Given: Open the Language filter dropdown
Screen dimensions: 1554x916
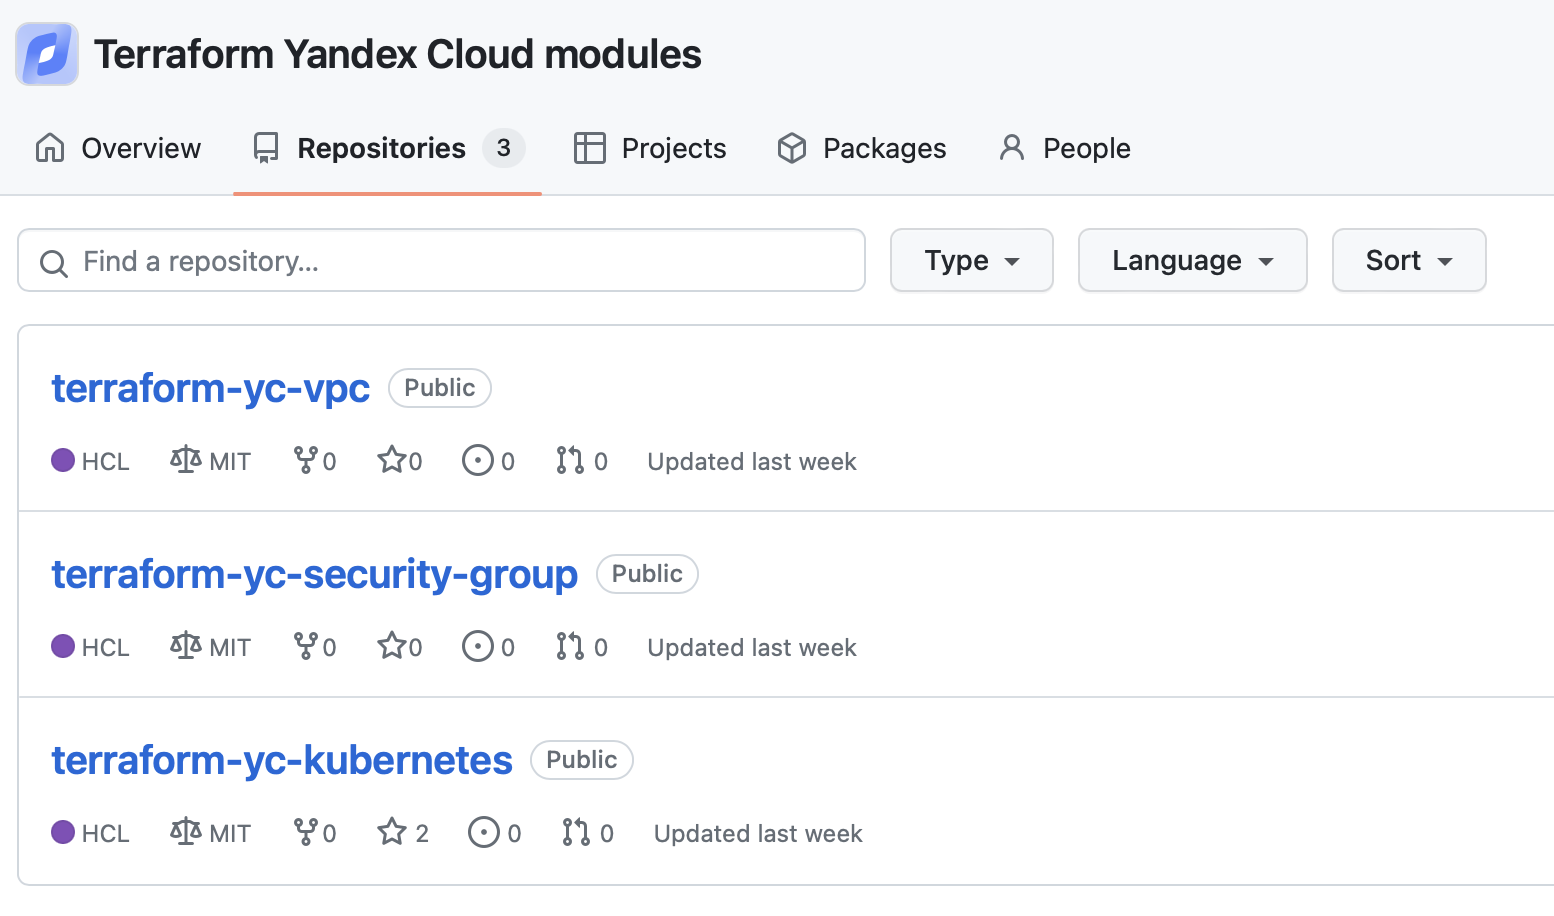Looking at the screenshot, I should (1192, 261).
